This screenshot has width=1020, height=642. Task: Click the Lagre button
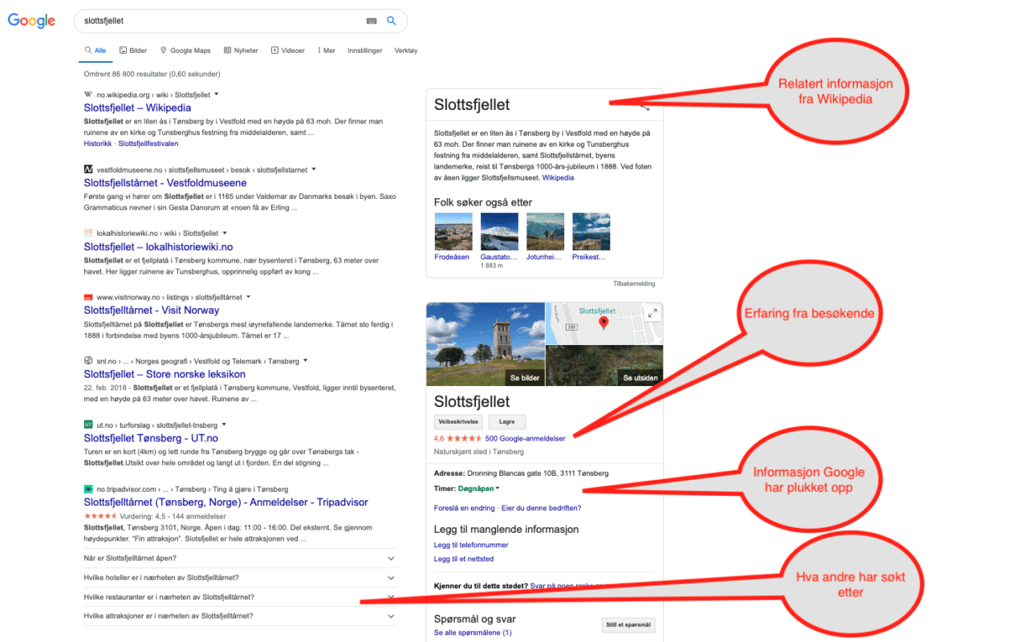[x=507, y=421]
